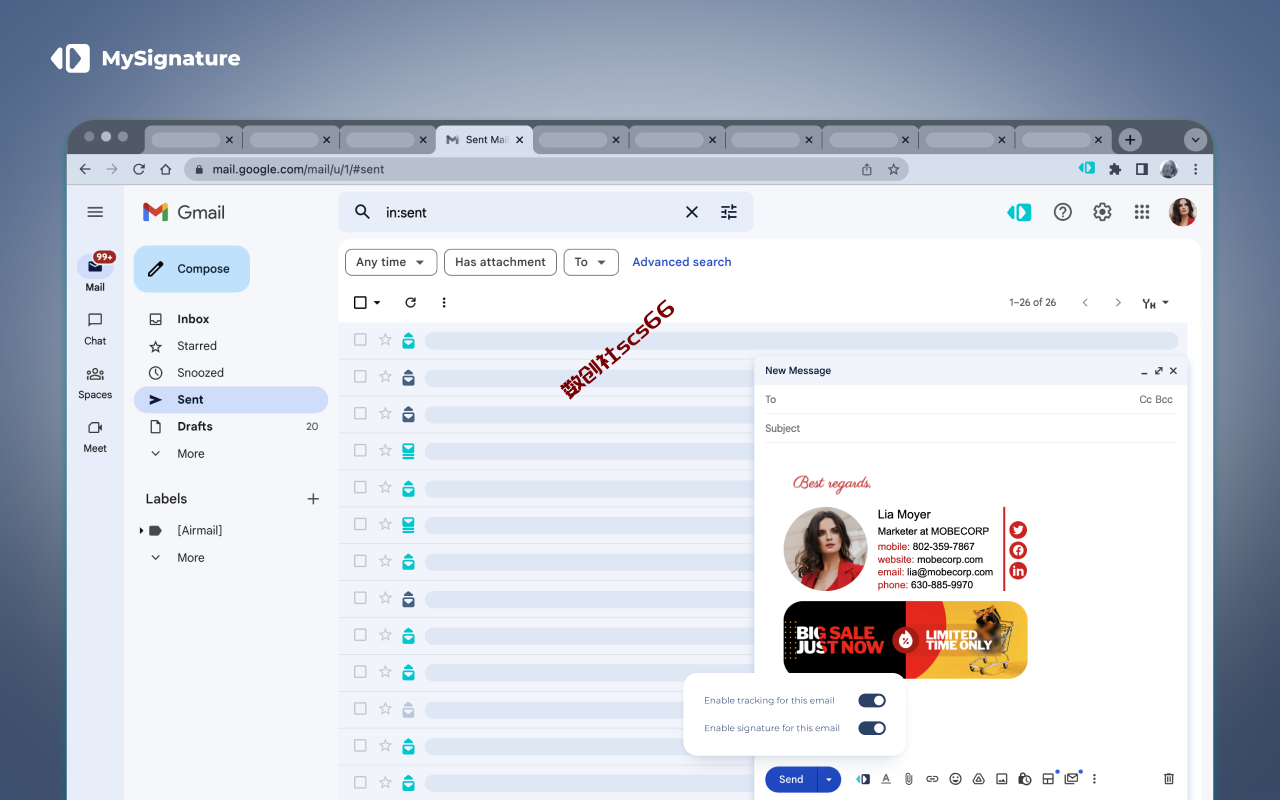Click Twitter icon in signature

coord(1018,530)
